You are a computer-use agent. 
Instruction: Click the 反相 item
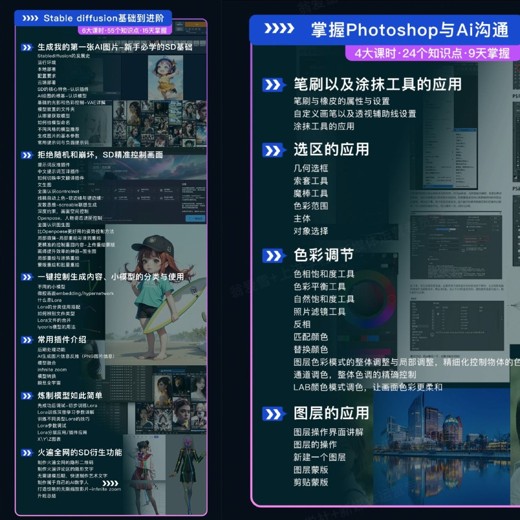[302, 324]
